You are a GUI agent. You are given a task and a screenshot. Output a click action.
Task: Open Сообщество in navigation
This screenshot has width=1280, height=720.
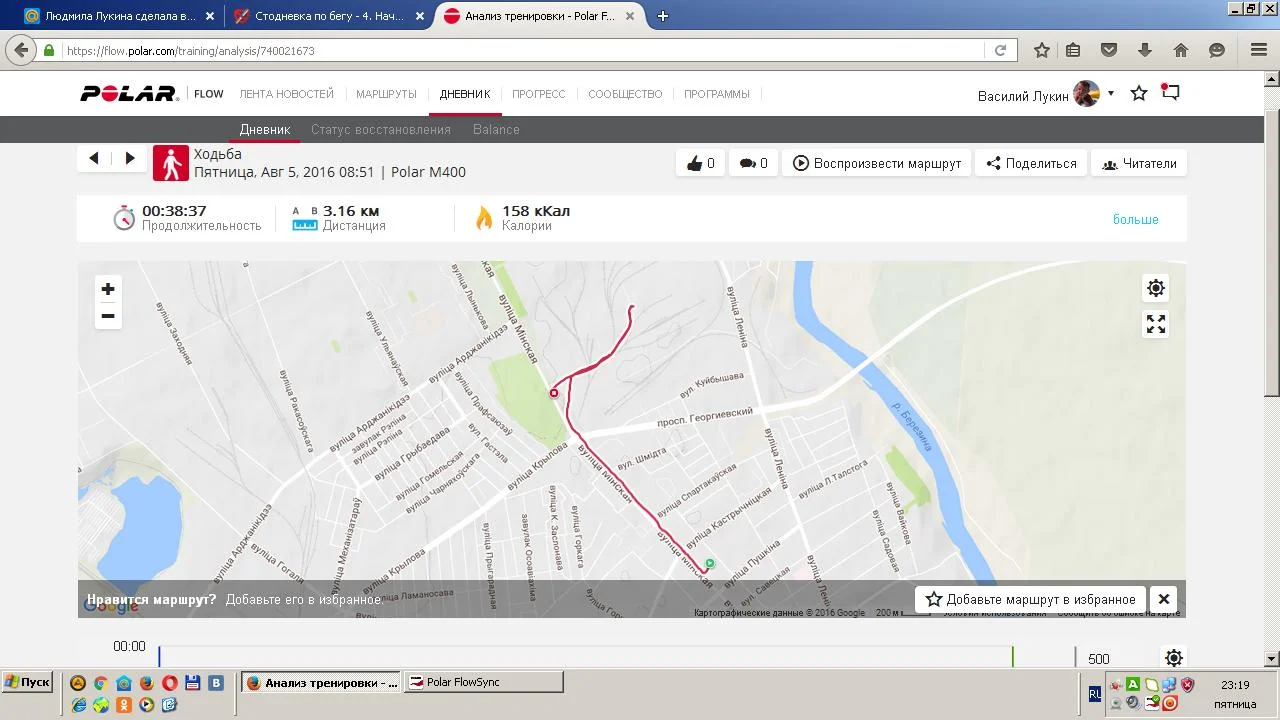point(625,94)
